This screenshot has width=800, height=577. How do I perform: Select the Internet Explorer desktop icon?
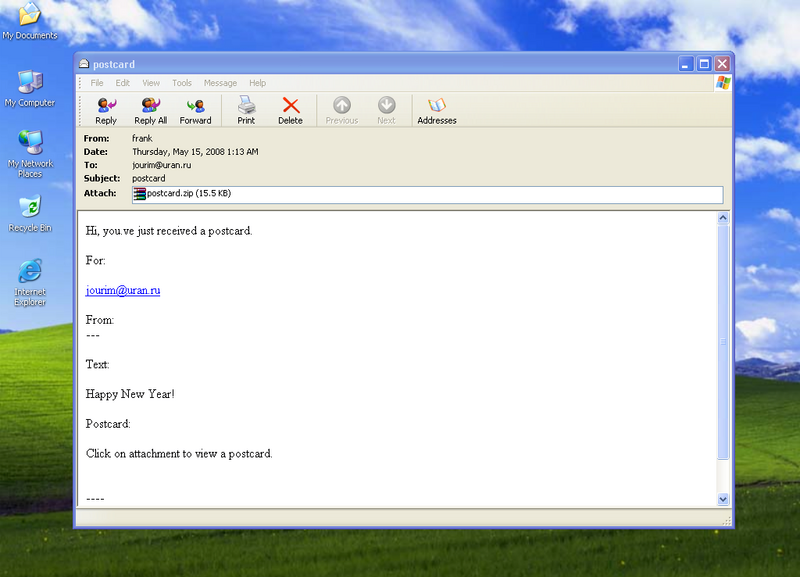30,271
